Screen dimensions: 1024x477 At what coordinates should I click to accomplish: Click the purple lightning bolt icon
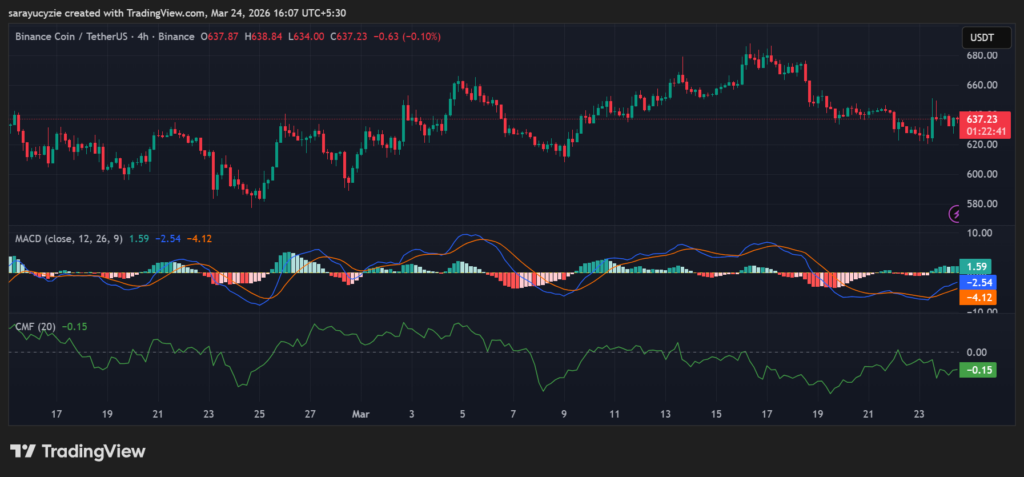tap(956, 212)
